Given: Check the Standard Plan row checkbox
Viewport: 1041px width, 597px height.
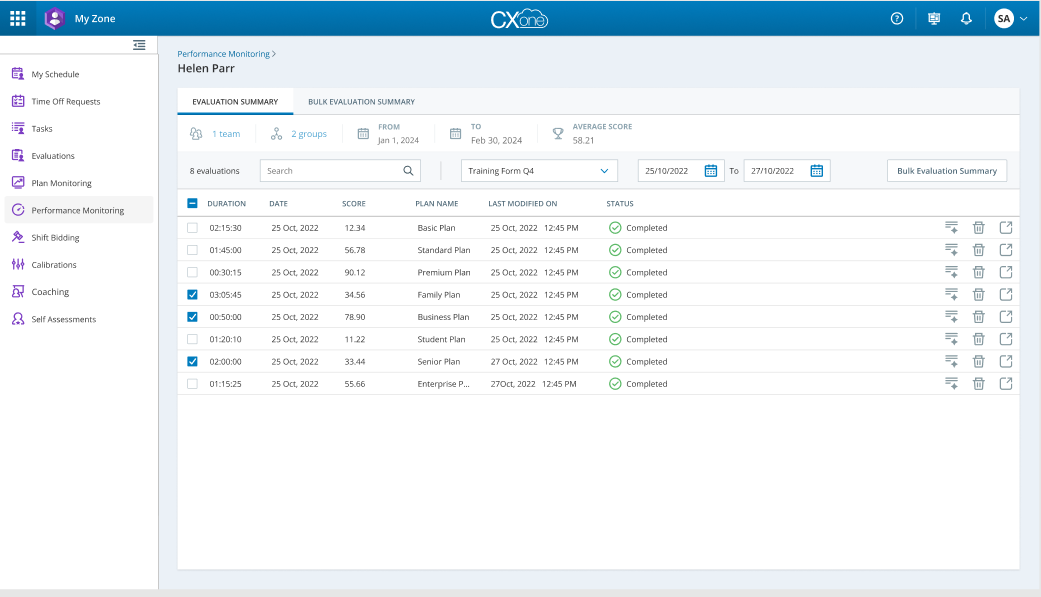Looking at the screenshot, I should point(193,250).
